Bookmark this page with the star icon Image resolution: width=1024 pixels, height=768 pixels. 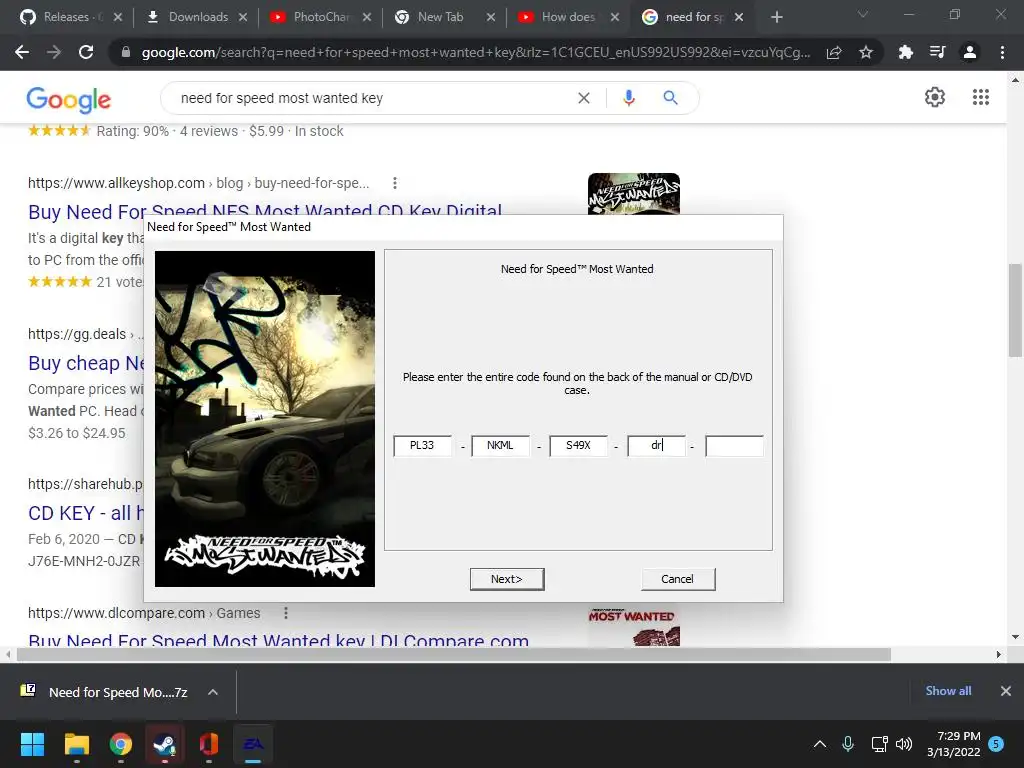pos(866,52)
